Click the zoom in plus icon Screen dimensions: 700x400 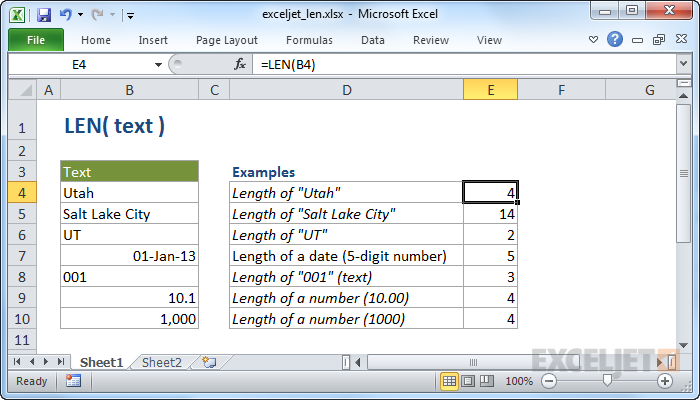coord(665,381)
